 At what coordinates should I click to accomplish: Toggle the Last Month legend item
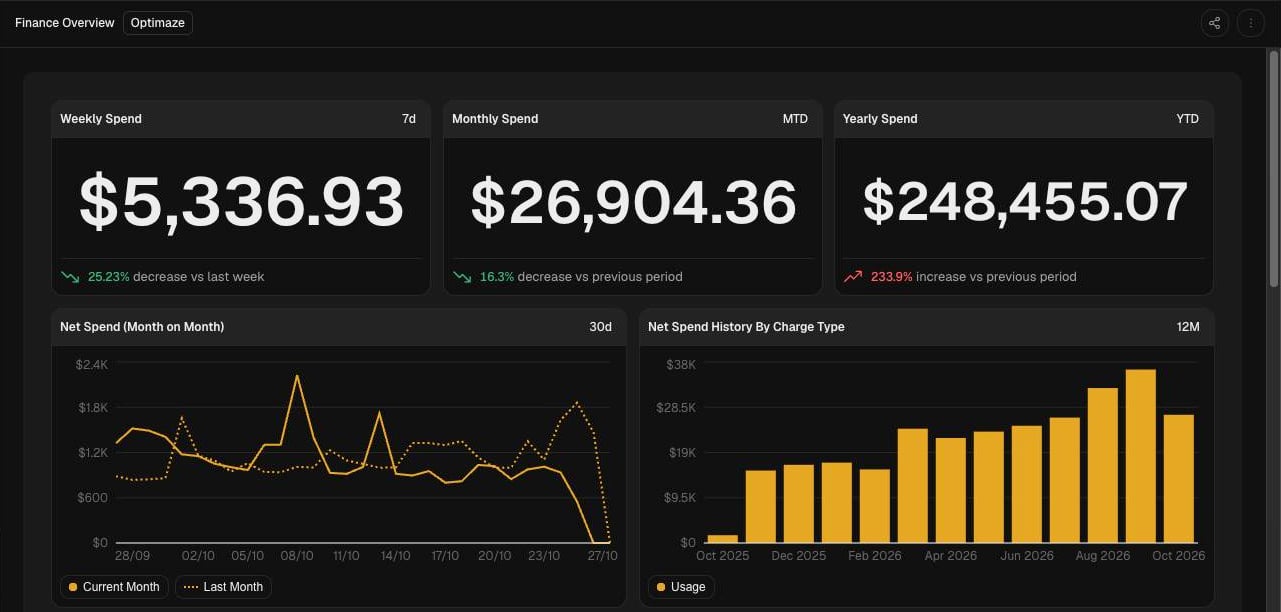223,587
